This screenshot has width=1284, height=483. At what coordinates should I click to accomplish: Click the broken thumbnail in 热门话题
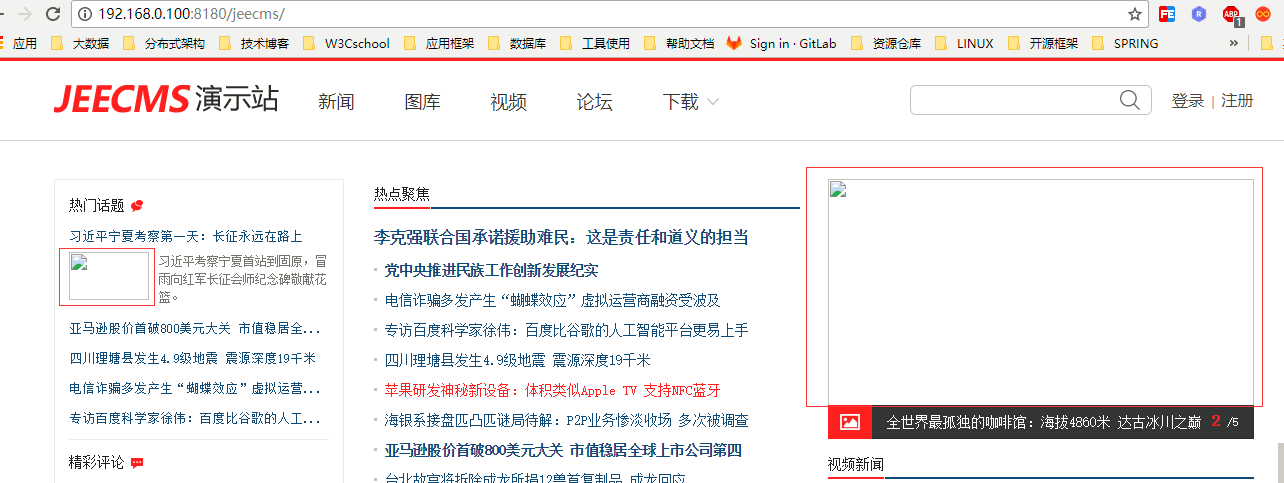109,276
